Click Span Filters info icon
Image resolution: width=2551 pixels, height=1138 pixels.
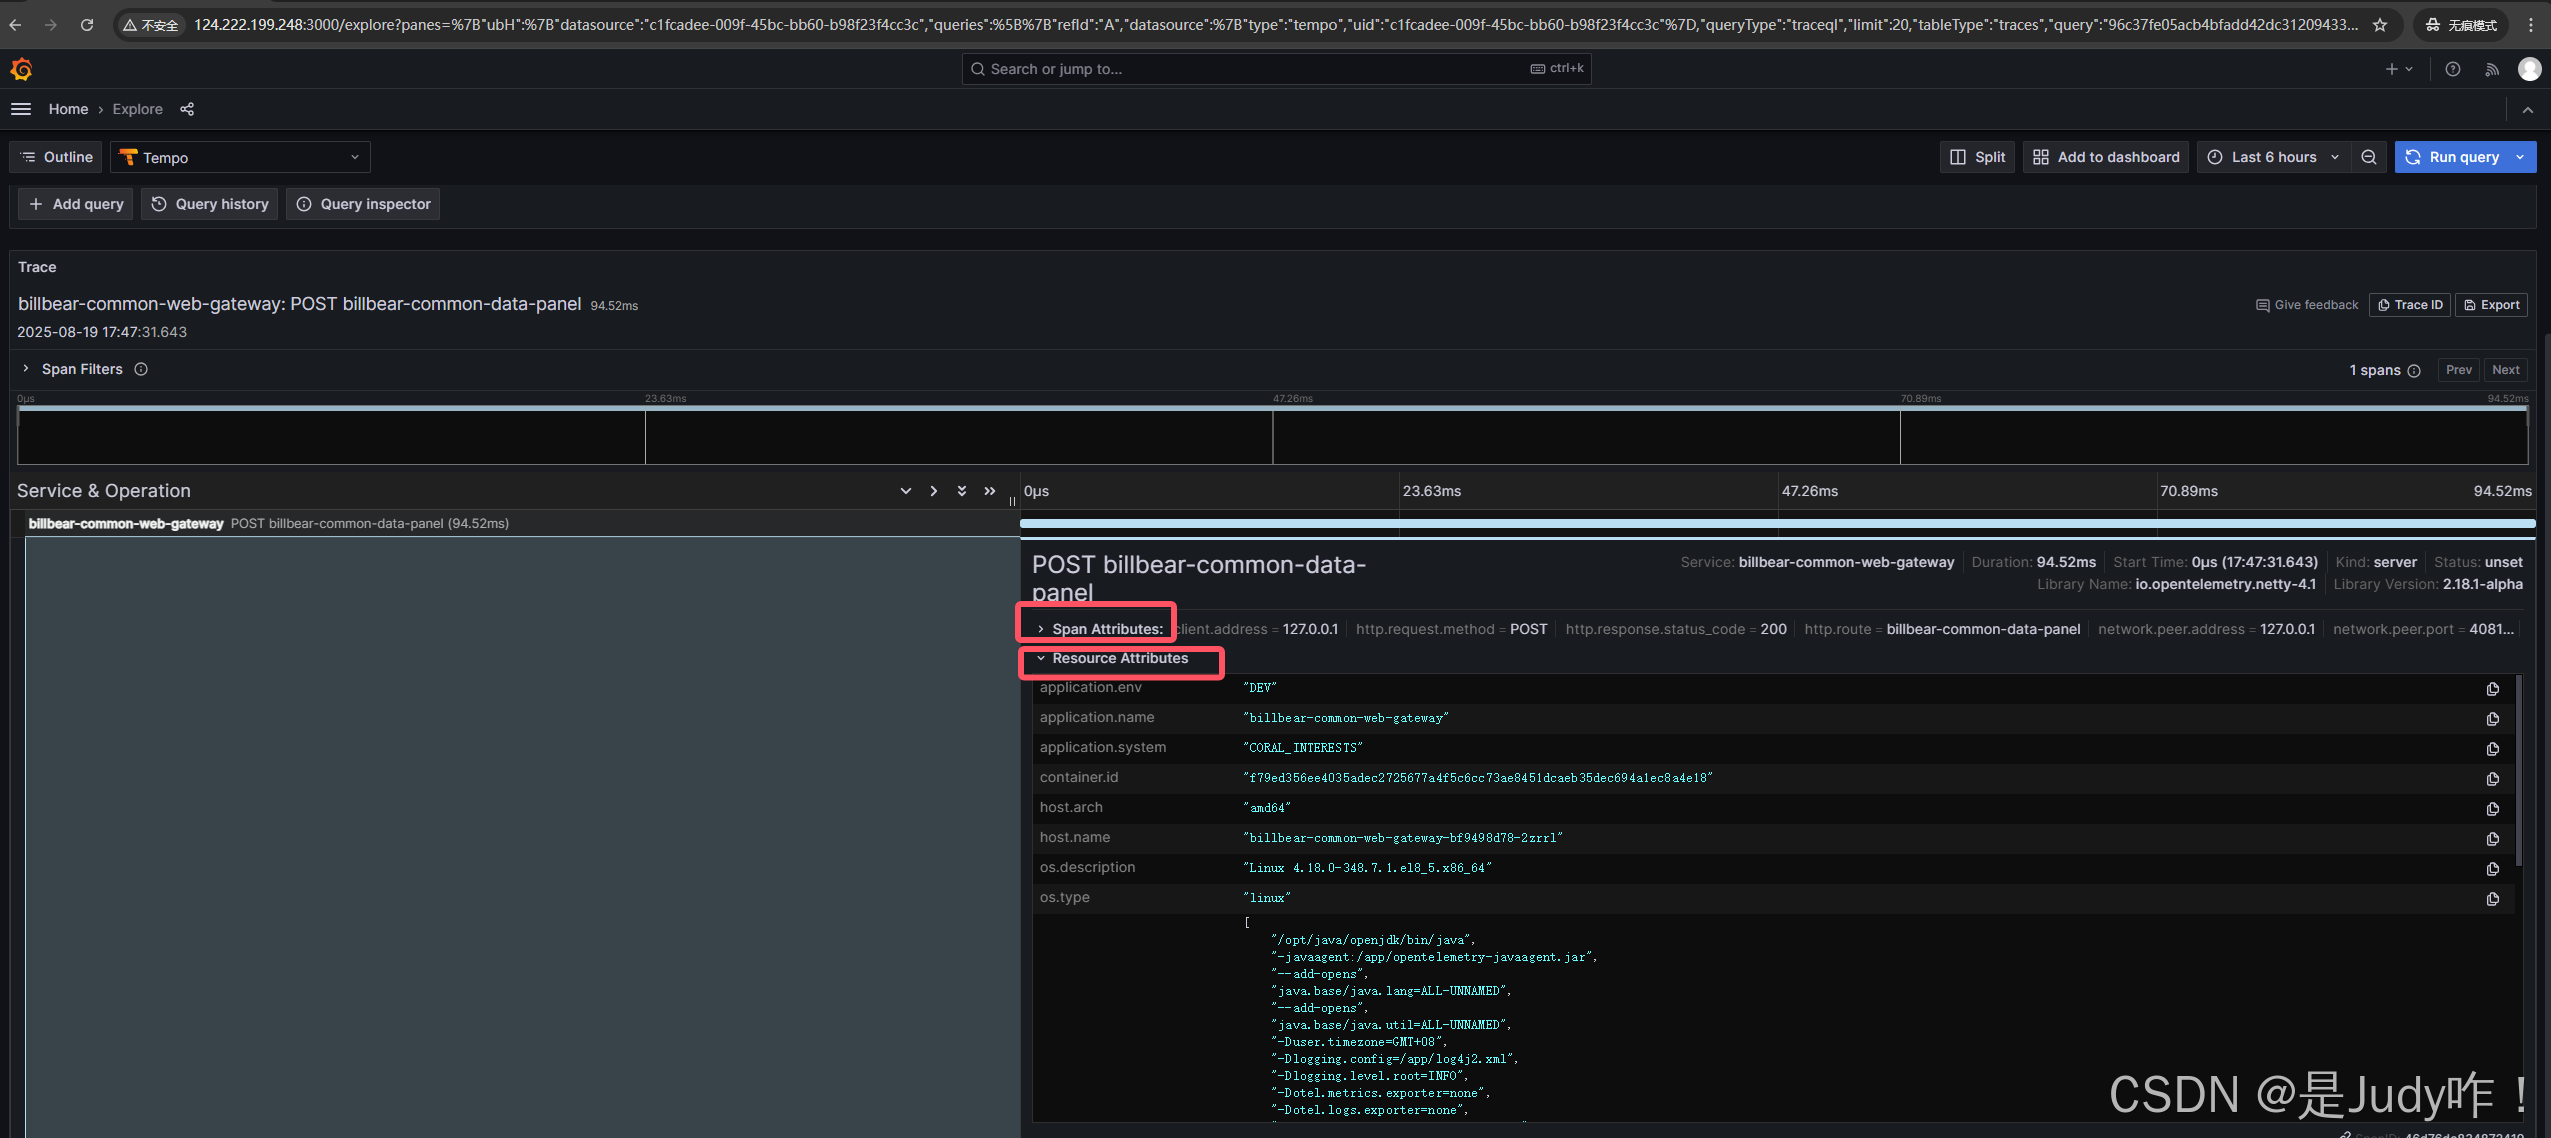[141, 369]
